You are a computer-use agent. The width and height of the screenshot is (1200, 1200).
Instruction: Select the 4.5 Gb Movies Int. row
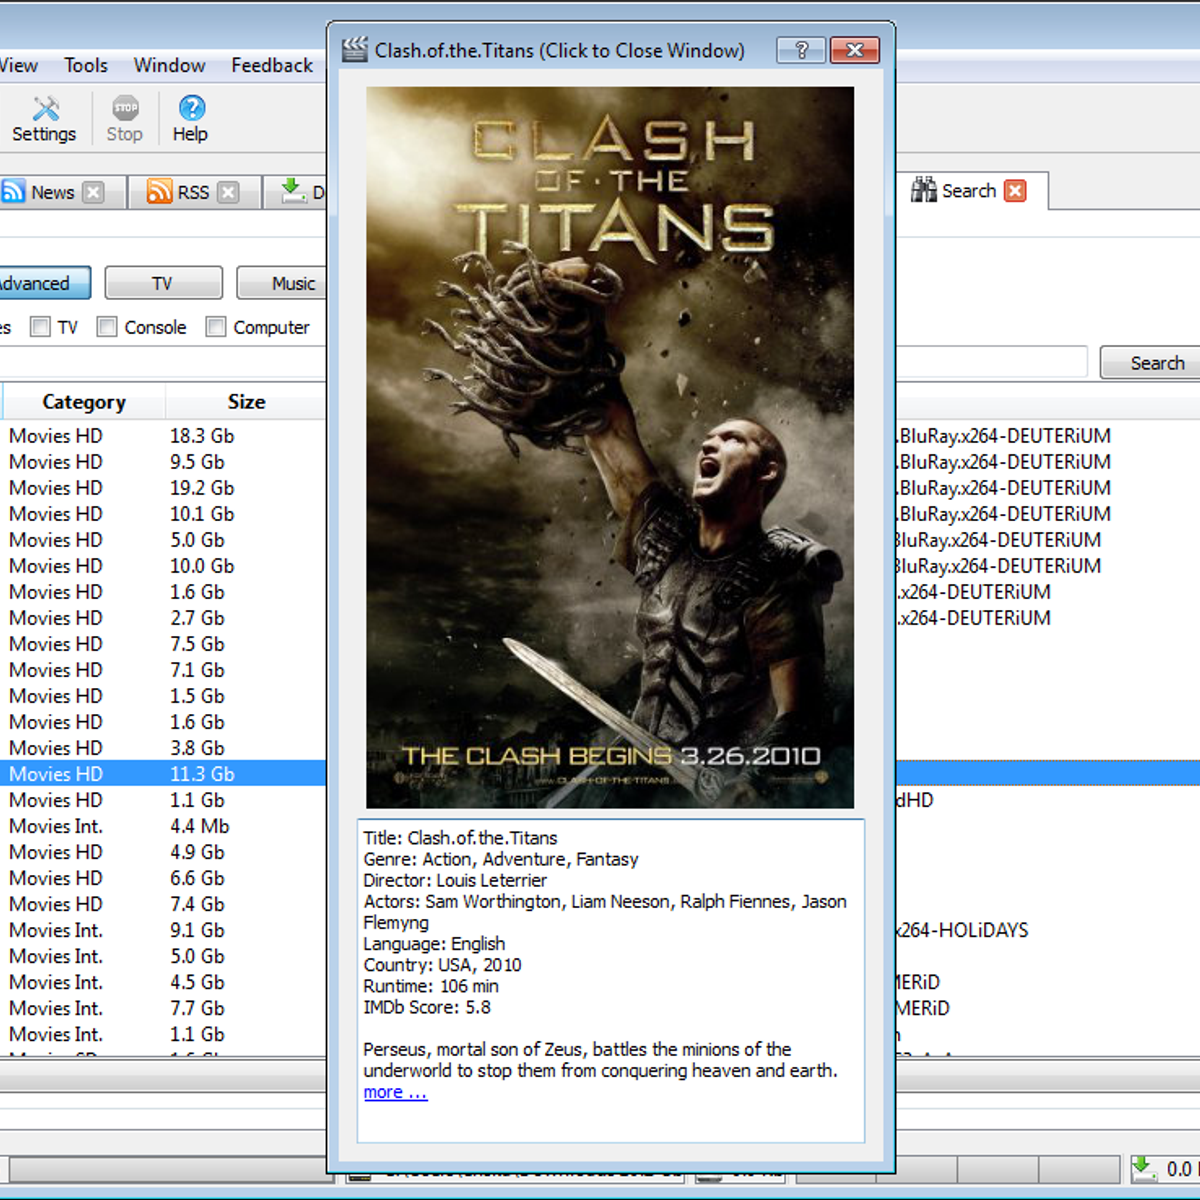point(163,982)
